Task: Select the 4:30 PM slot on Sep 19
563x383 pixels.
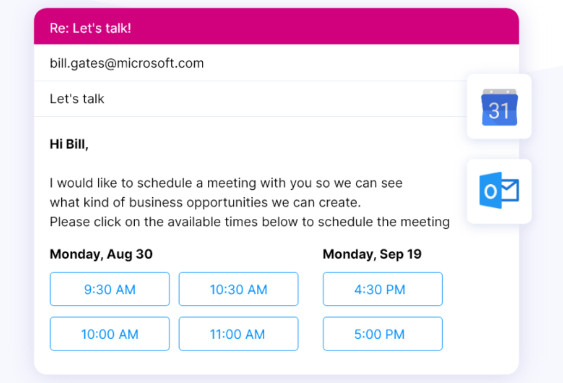Action: [383, 289]
